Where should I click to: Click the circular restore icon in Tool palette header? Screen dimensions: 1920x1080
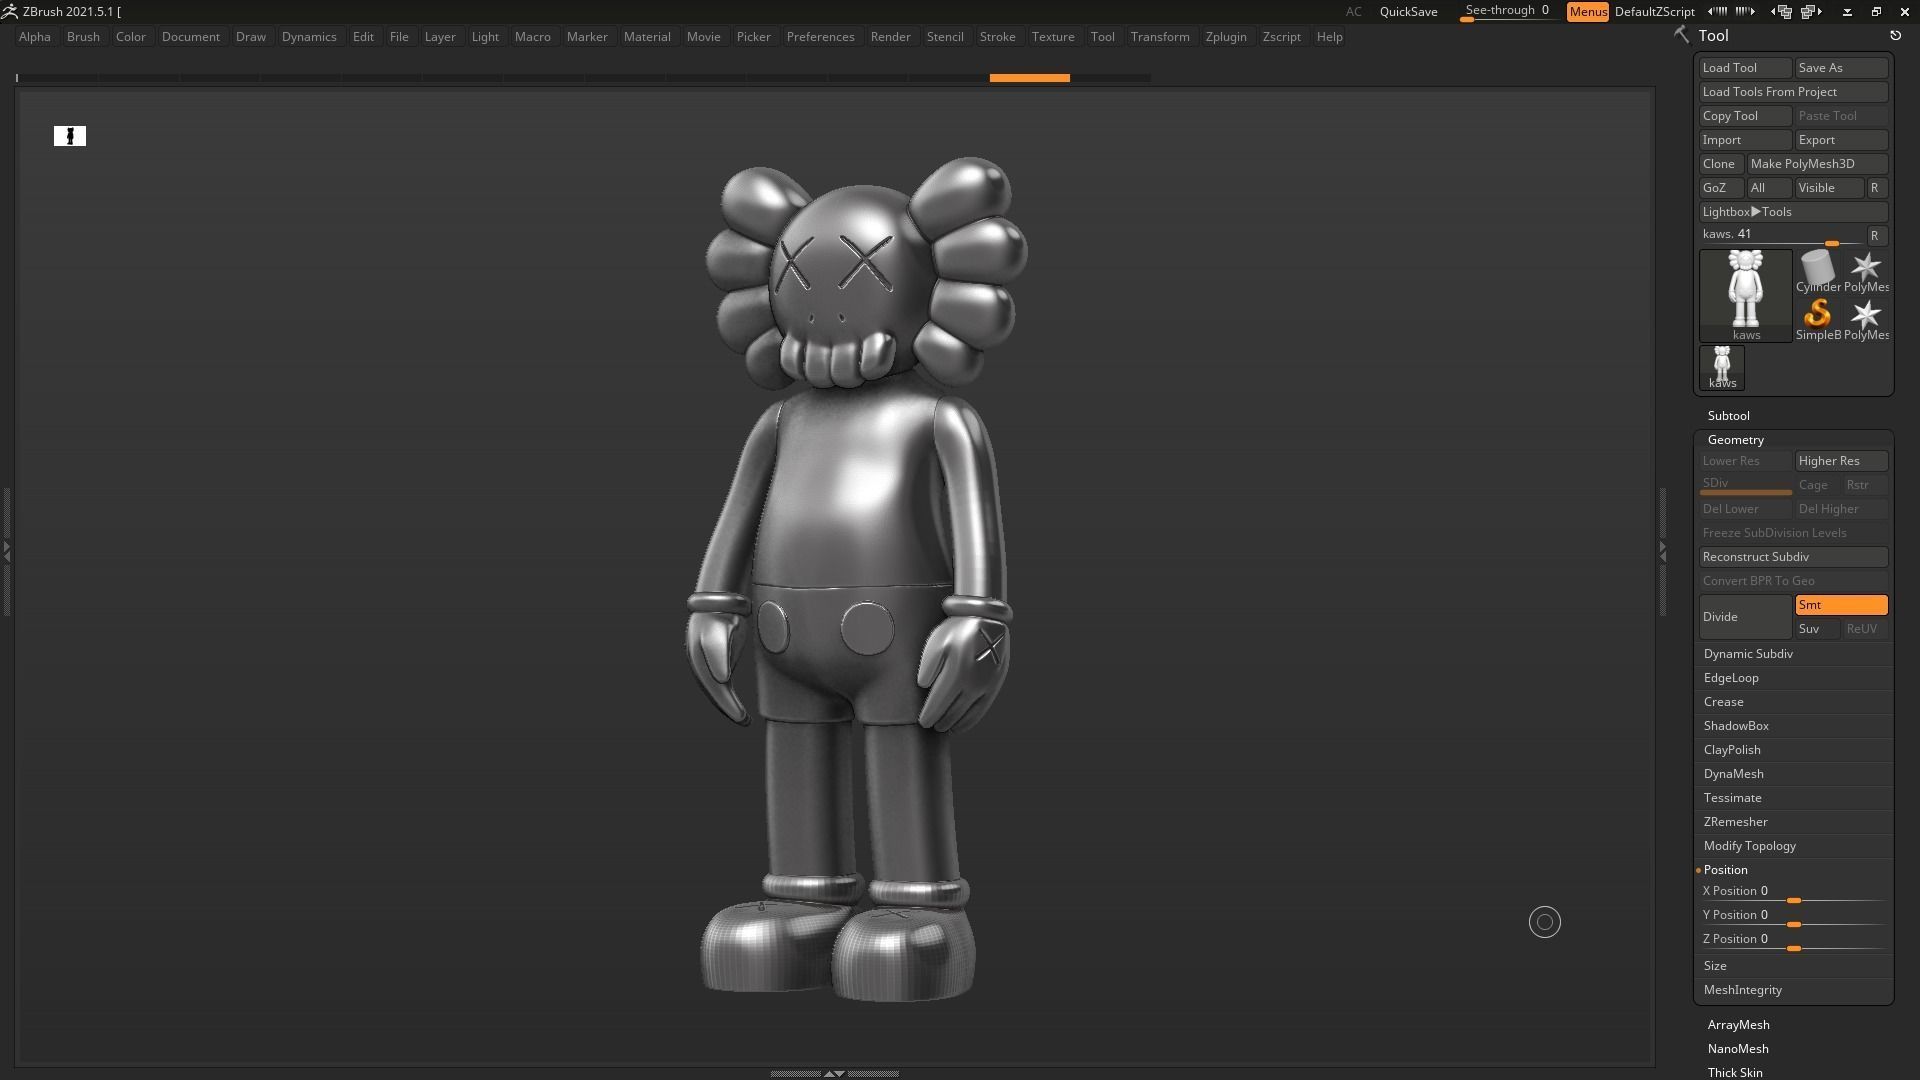tap(1895, 36)
